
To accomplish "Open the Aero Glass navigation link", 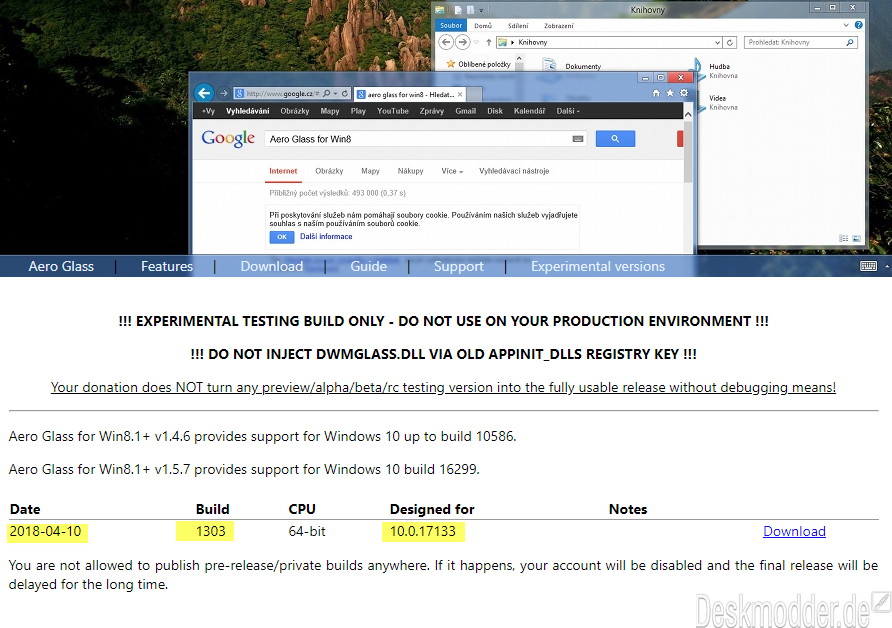I will 61,266.
